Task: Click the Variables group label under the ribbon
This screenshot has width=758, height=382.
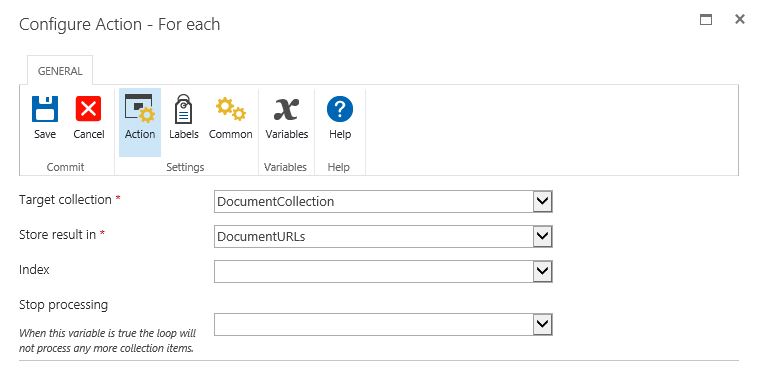Action: pos(285,167)
